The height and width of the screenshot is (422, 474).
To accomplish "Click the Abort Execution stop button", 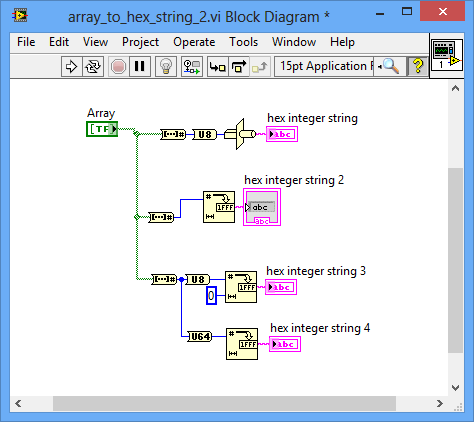I will [x=118, y=67].
